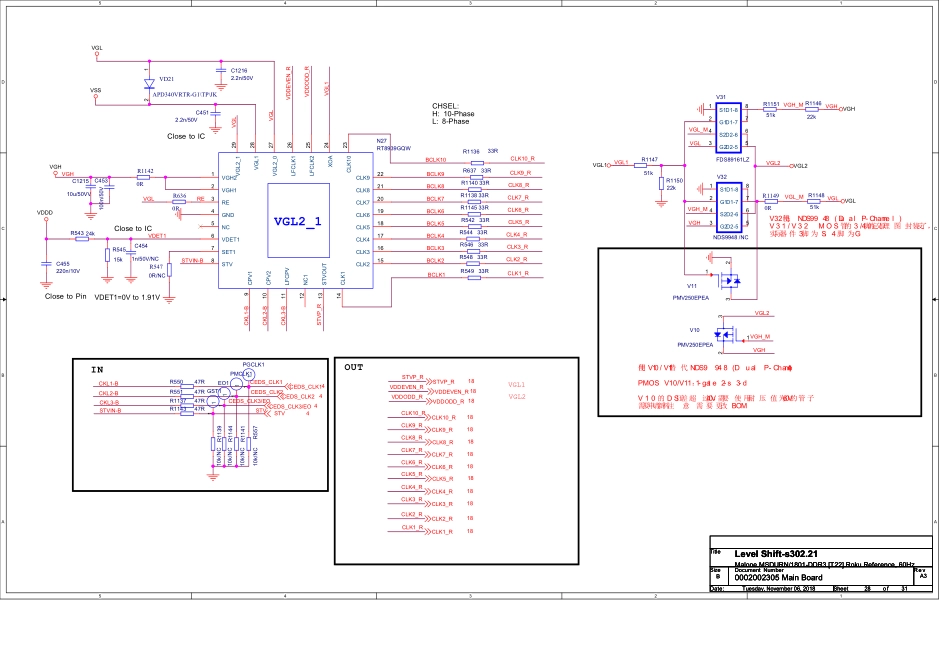Click the VGL2_1 chip center label
Screen dimensions: 950x672
click(297, 222)
